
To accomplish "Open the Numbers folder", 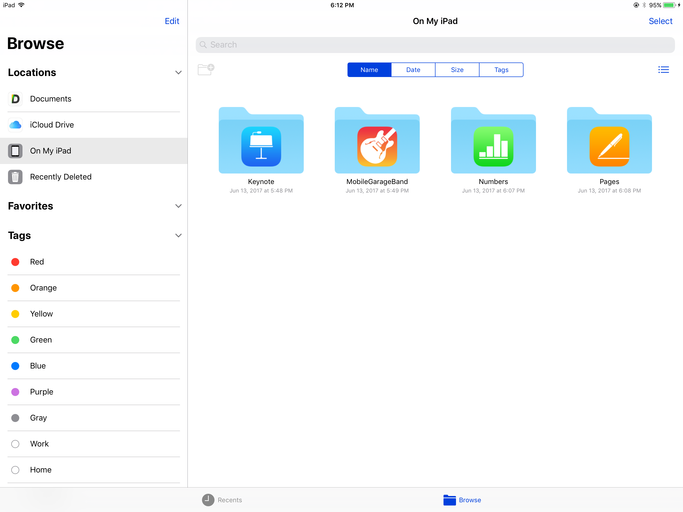I will pyautogui.click(x=493, y=140).
